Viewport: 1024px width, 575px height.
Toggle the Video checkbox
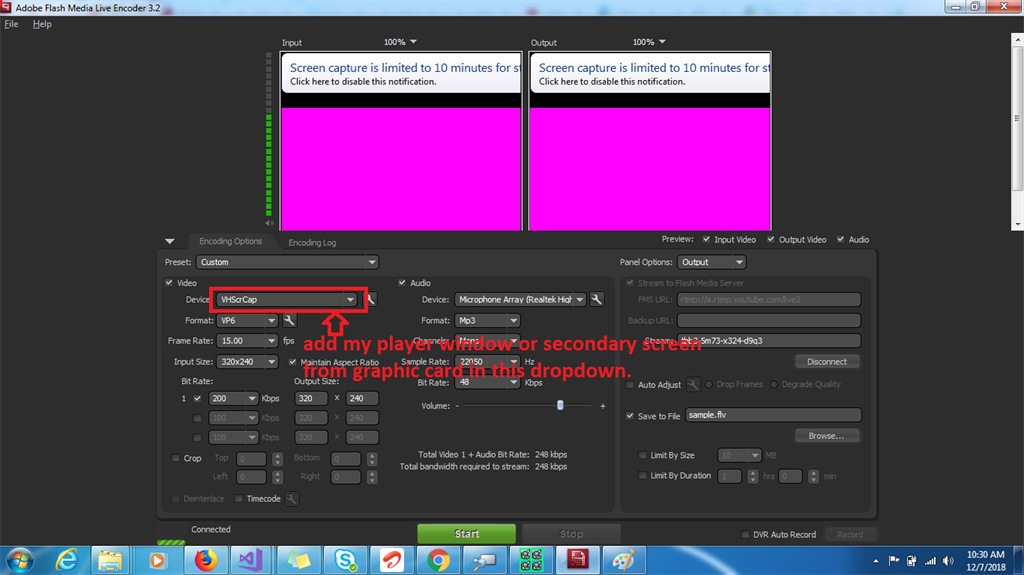169,282
